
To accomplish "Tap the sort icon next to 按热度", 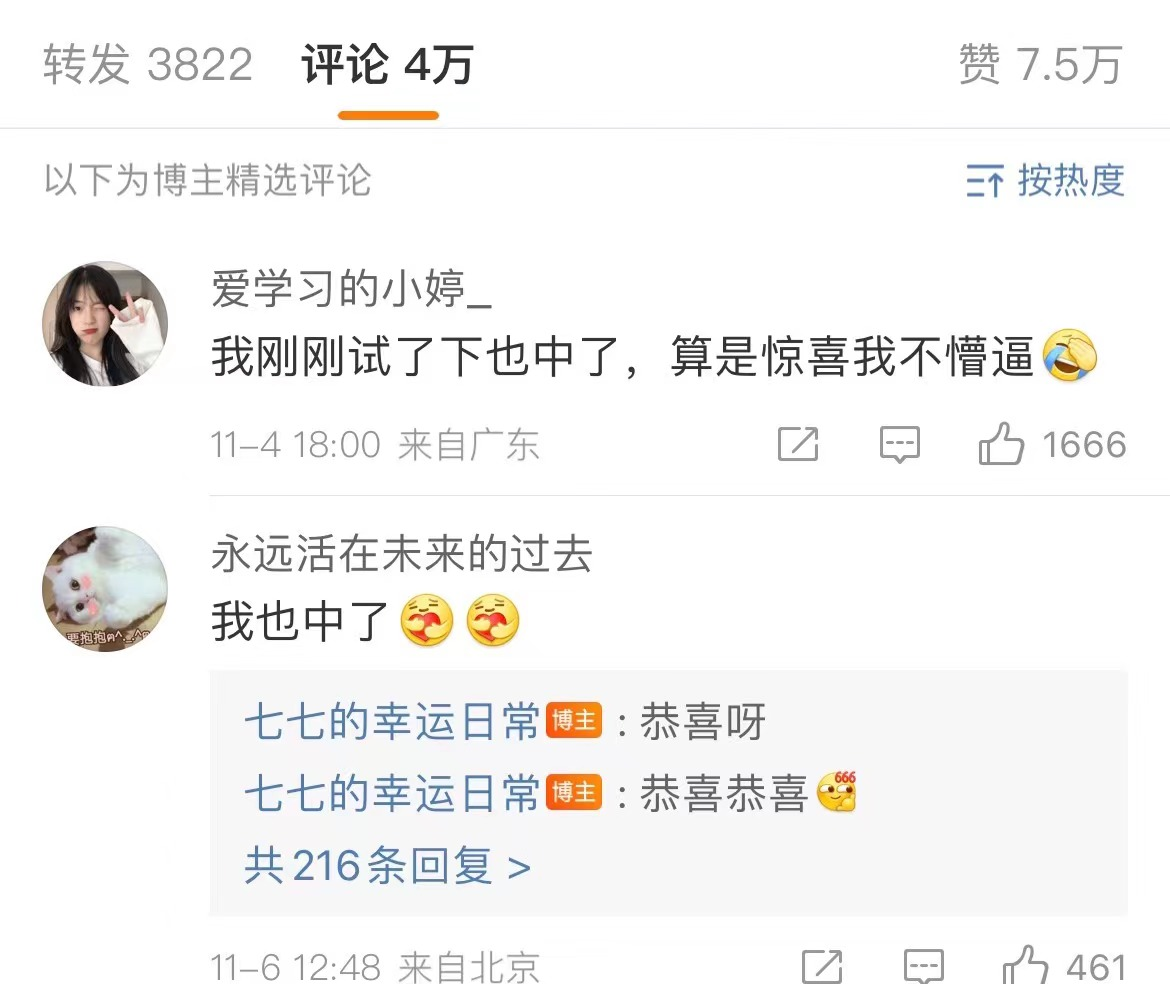I will (x=984, y=181).
